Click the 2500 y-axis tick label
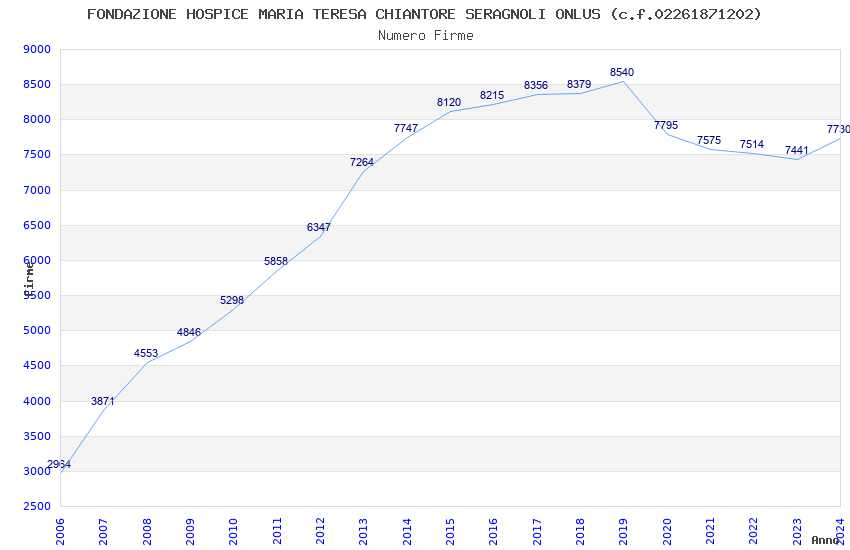Image resolution: width=850 pixels, height=550 pixels. tap(37, 507)
